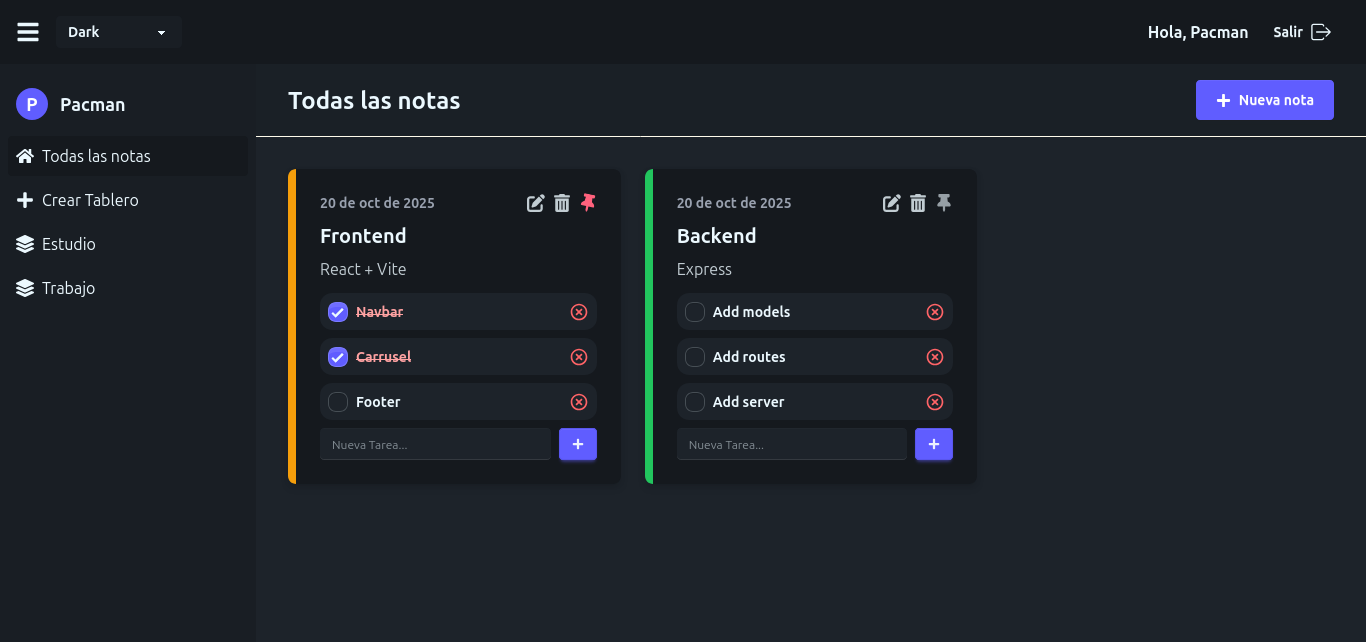Uncheck the completed Navbar task
The height and width of the screenshot is (642, 1366).
point(337,311)
